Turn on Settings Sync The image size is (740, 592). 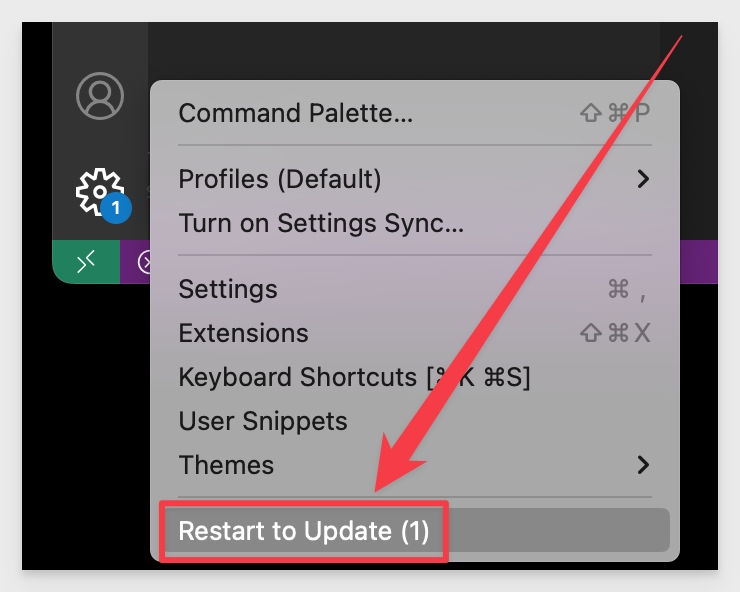click(415, 223)
